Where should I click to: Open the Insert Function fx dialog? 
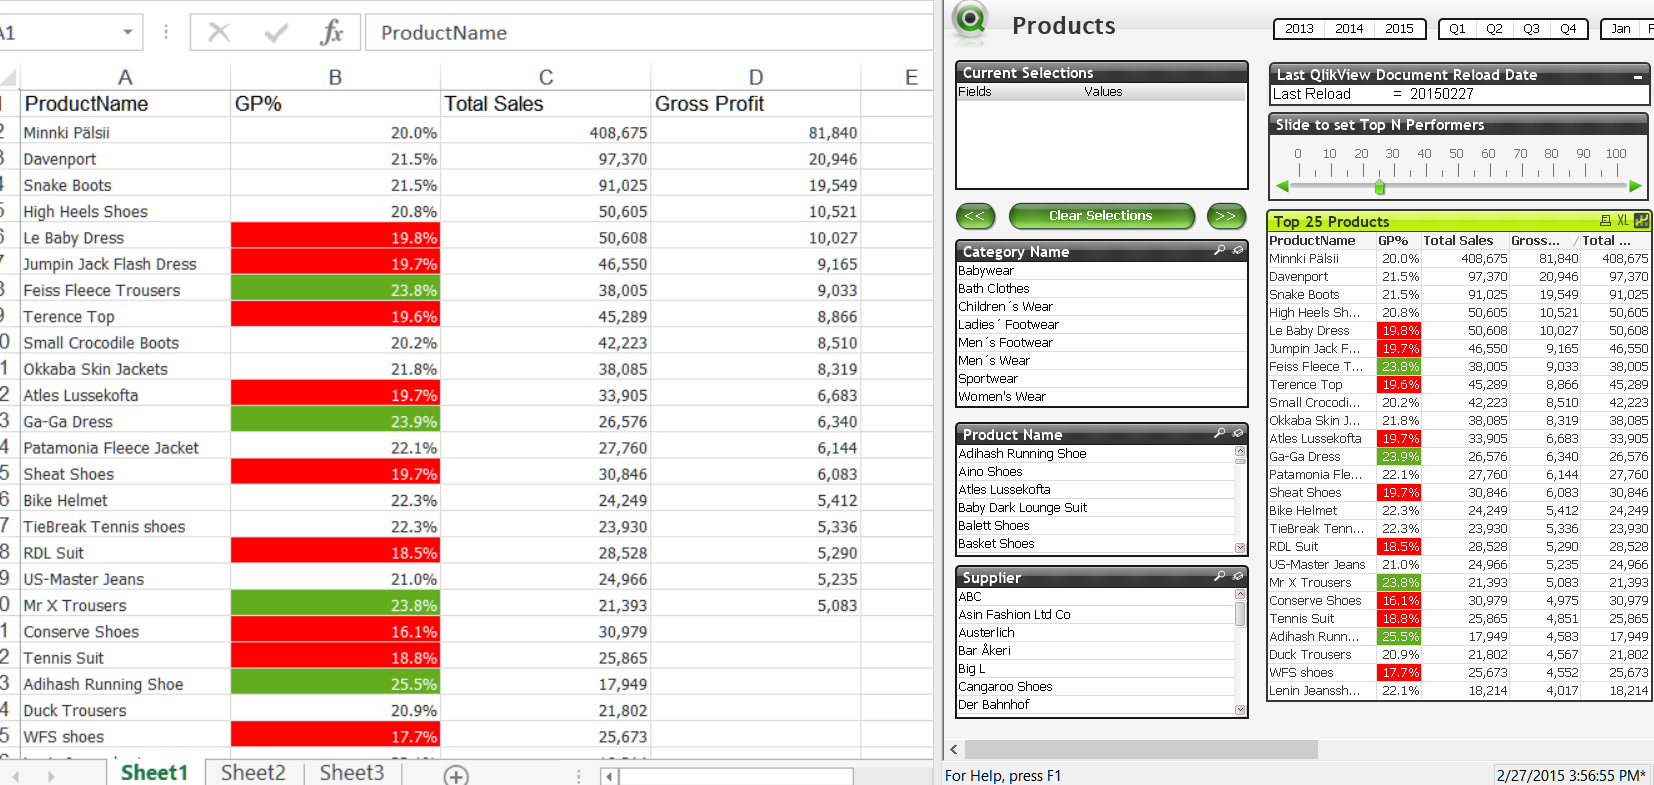pyautogui.click(x=331, y=33)
